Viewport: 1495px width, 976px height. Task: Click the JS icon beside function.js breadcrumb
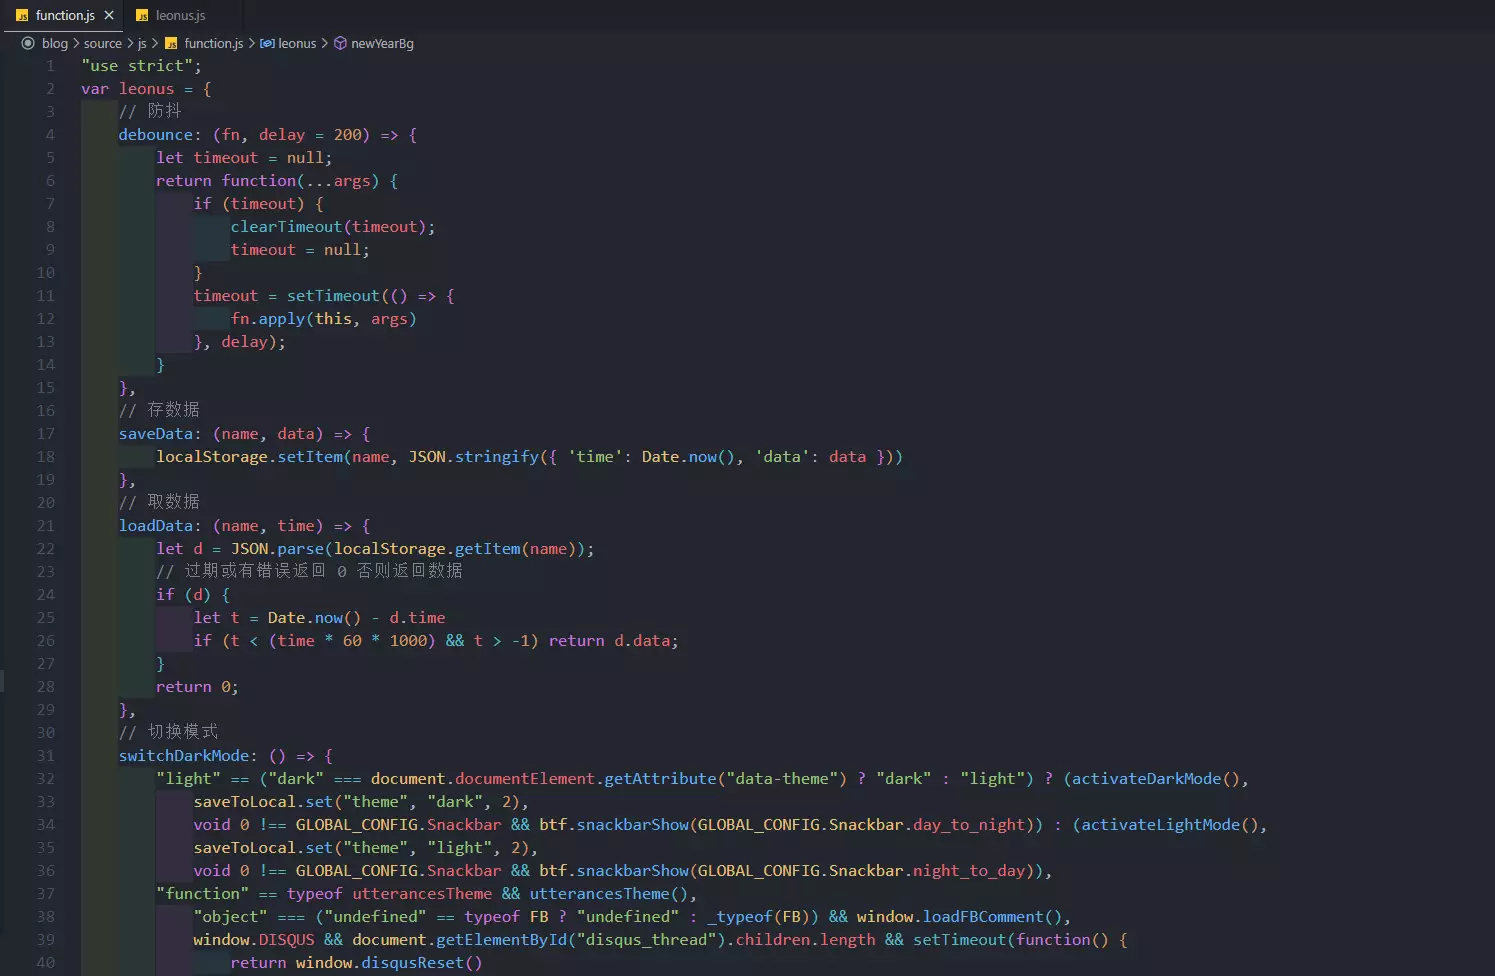click(171, 43)
